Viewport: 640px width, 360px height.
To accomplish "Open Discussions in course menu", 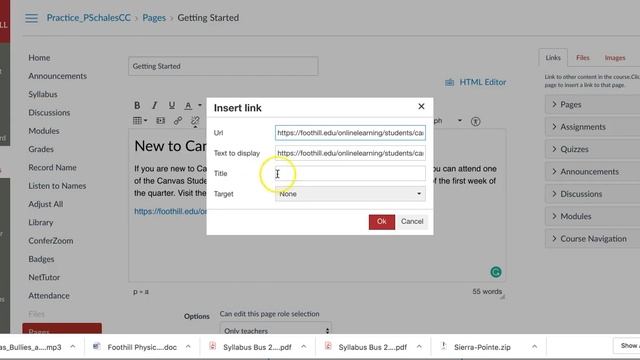I will (x=49, y=113).
